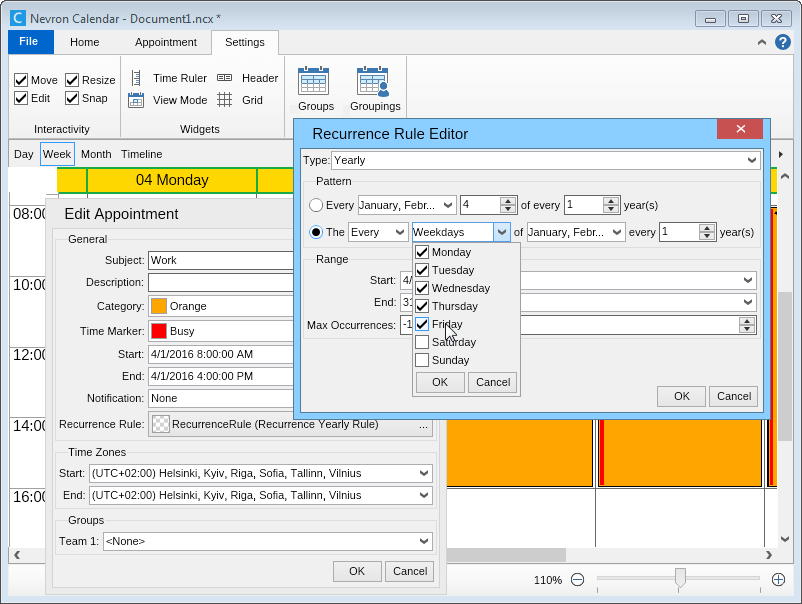802x604 pixels.
Task: Click the zoom in plus icon
Action: [x=778, y=579]
